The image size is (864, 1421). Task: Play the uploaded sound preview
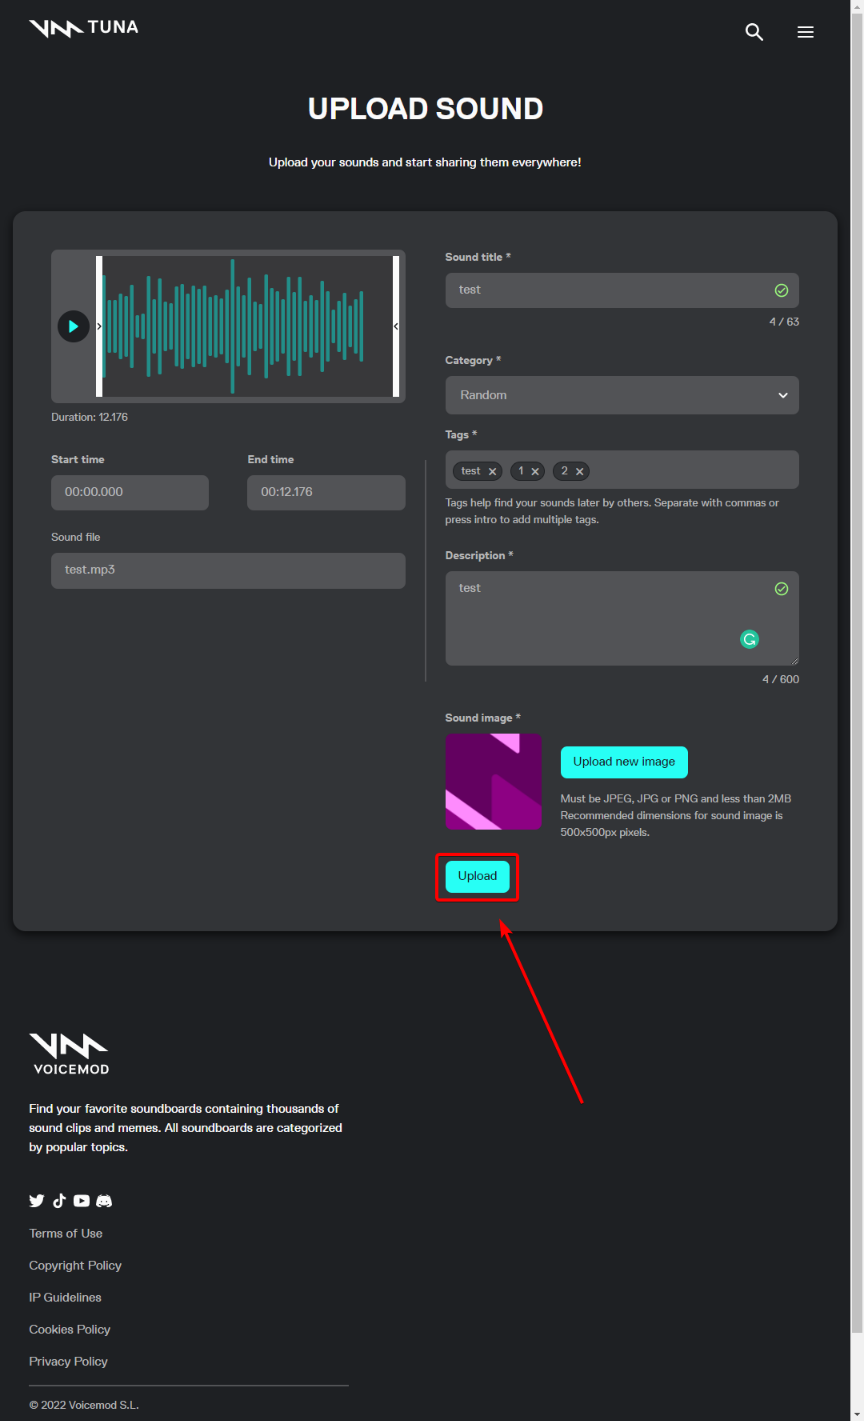72,326
